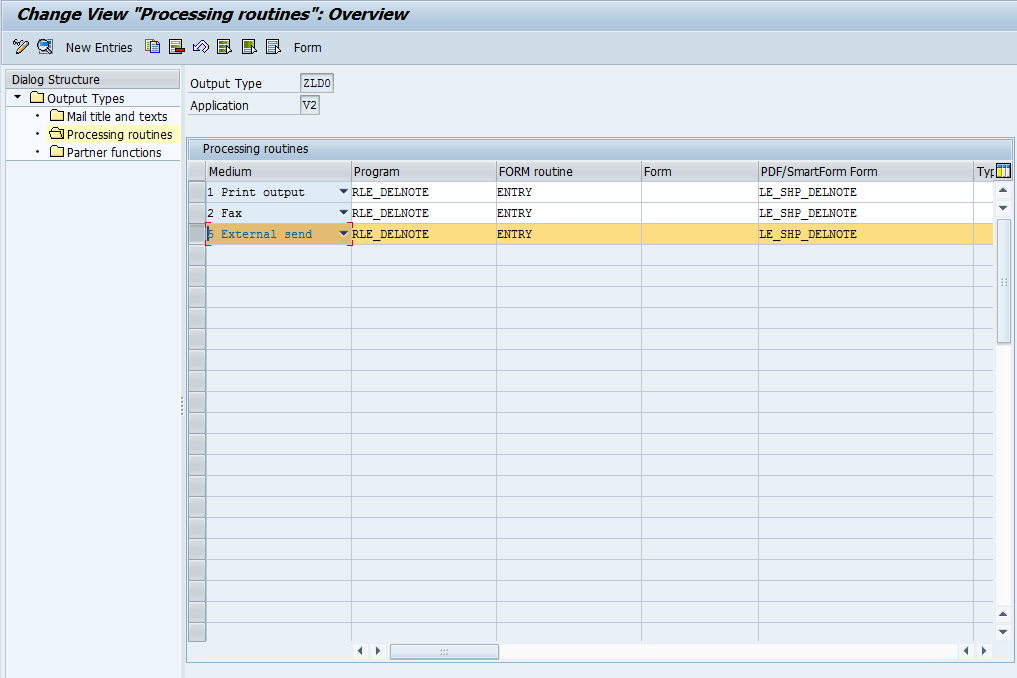This screenshot has height=678, width=1017.
Task: Collapse the Output Types tree node
Action: click(18, 97)
